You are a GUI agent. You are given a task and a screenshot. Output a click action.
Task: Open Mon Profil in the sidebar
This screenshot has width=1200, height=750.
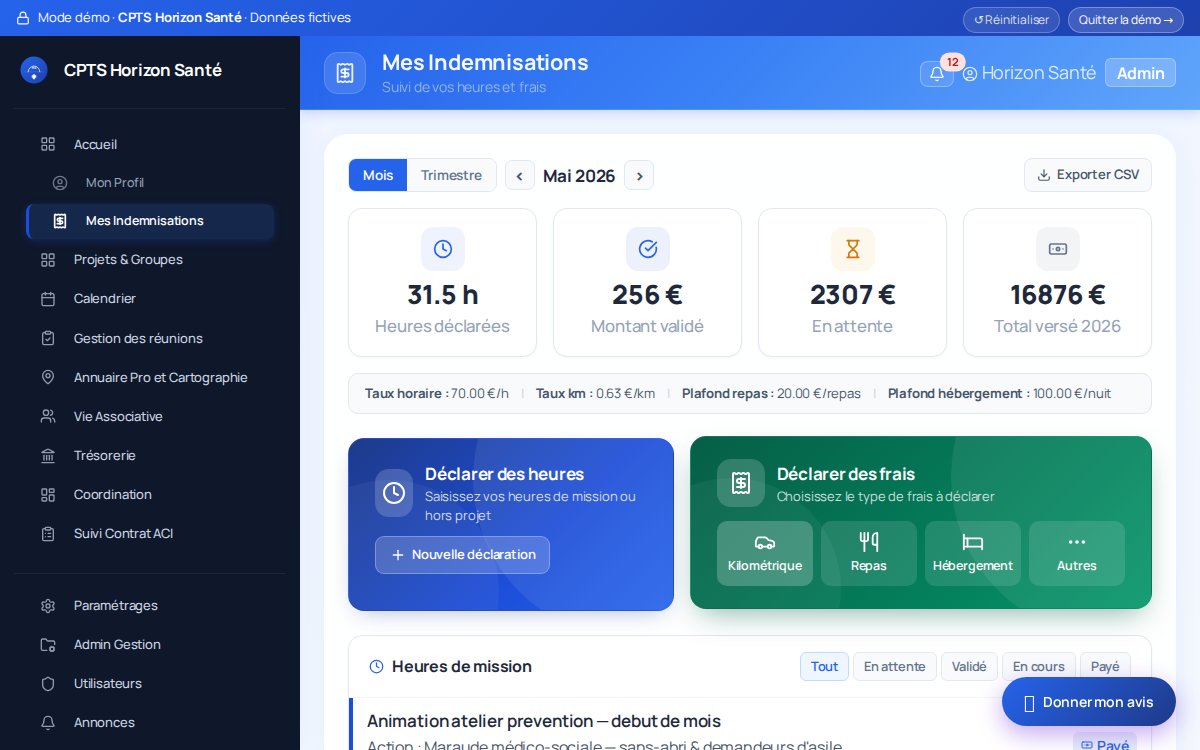coord(150,183)
